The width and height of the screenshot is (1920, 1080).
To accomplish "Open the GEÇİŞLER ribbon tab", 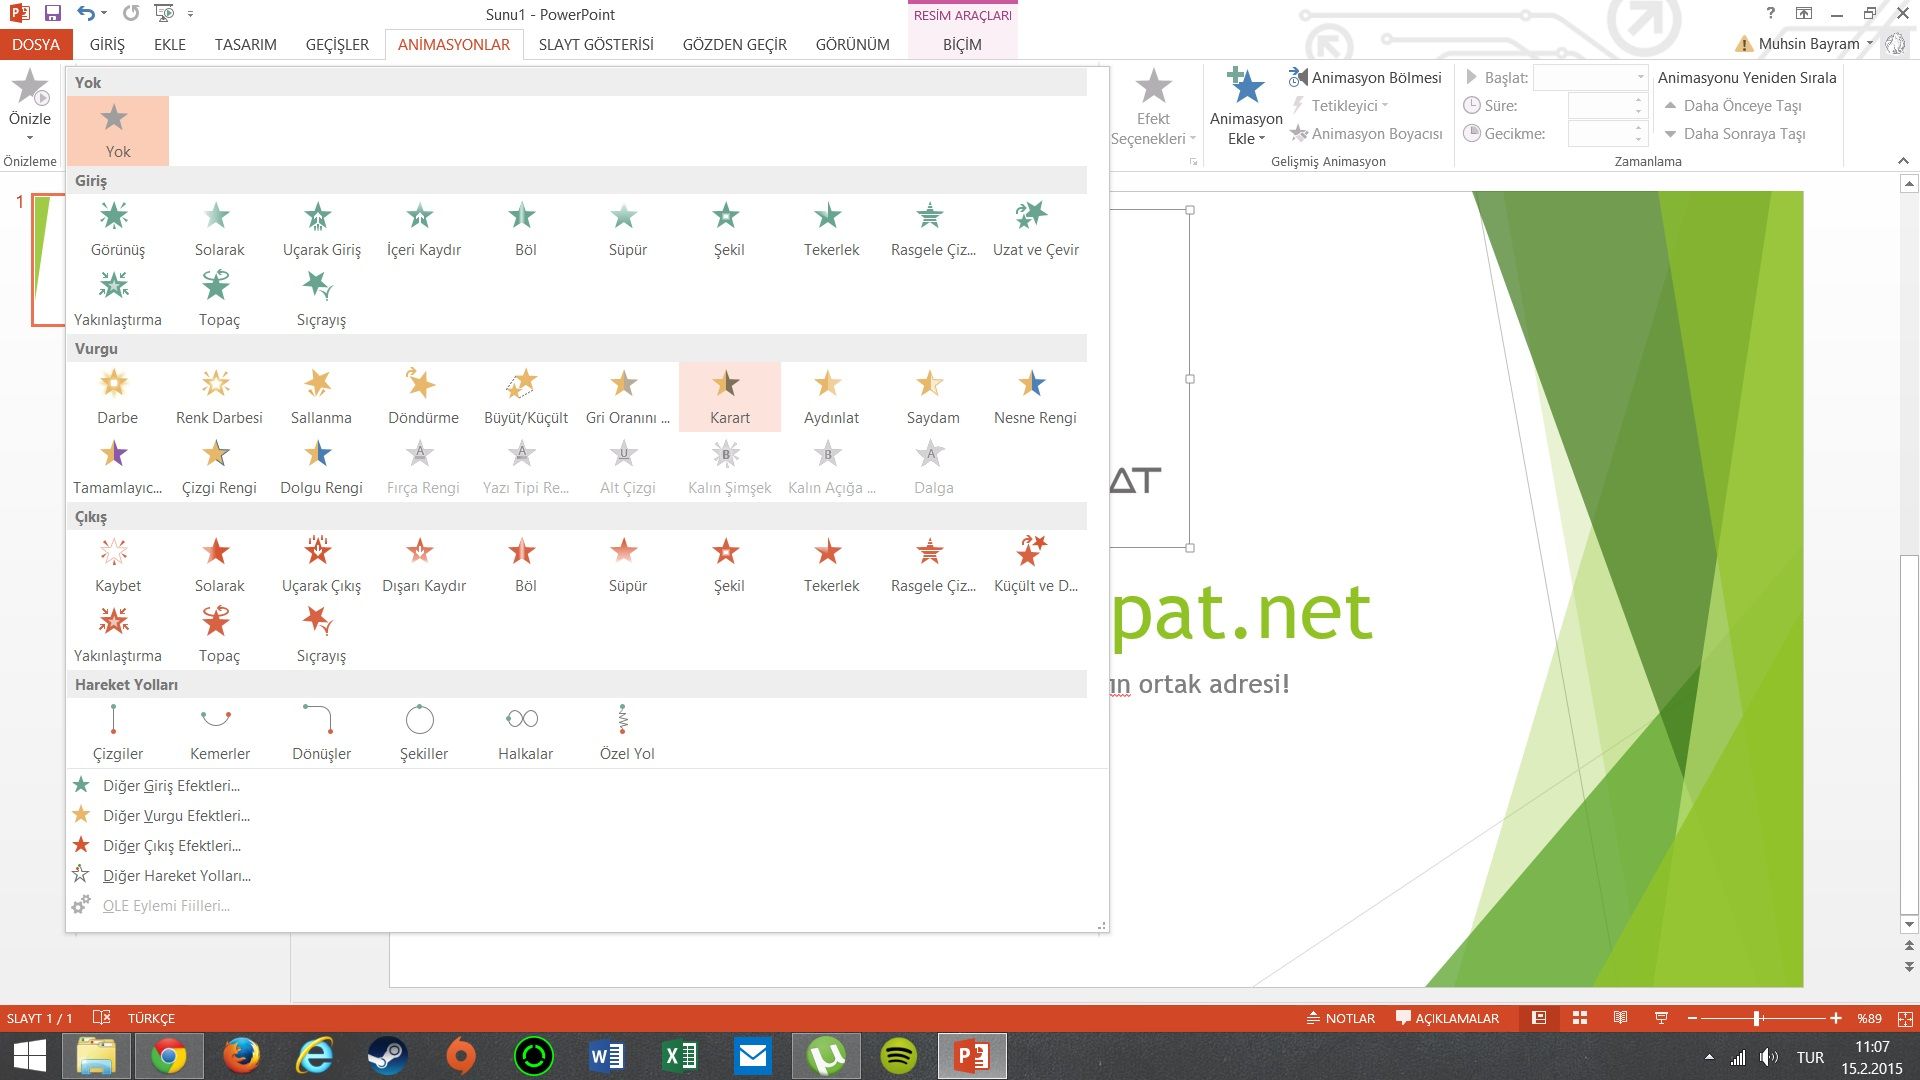I will pyautogui.click(x=337, y=44).
